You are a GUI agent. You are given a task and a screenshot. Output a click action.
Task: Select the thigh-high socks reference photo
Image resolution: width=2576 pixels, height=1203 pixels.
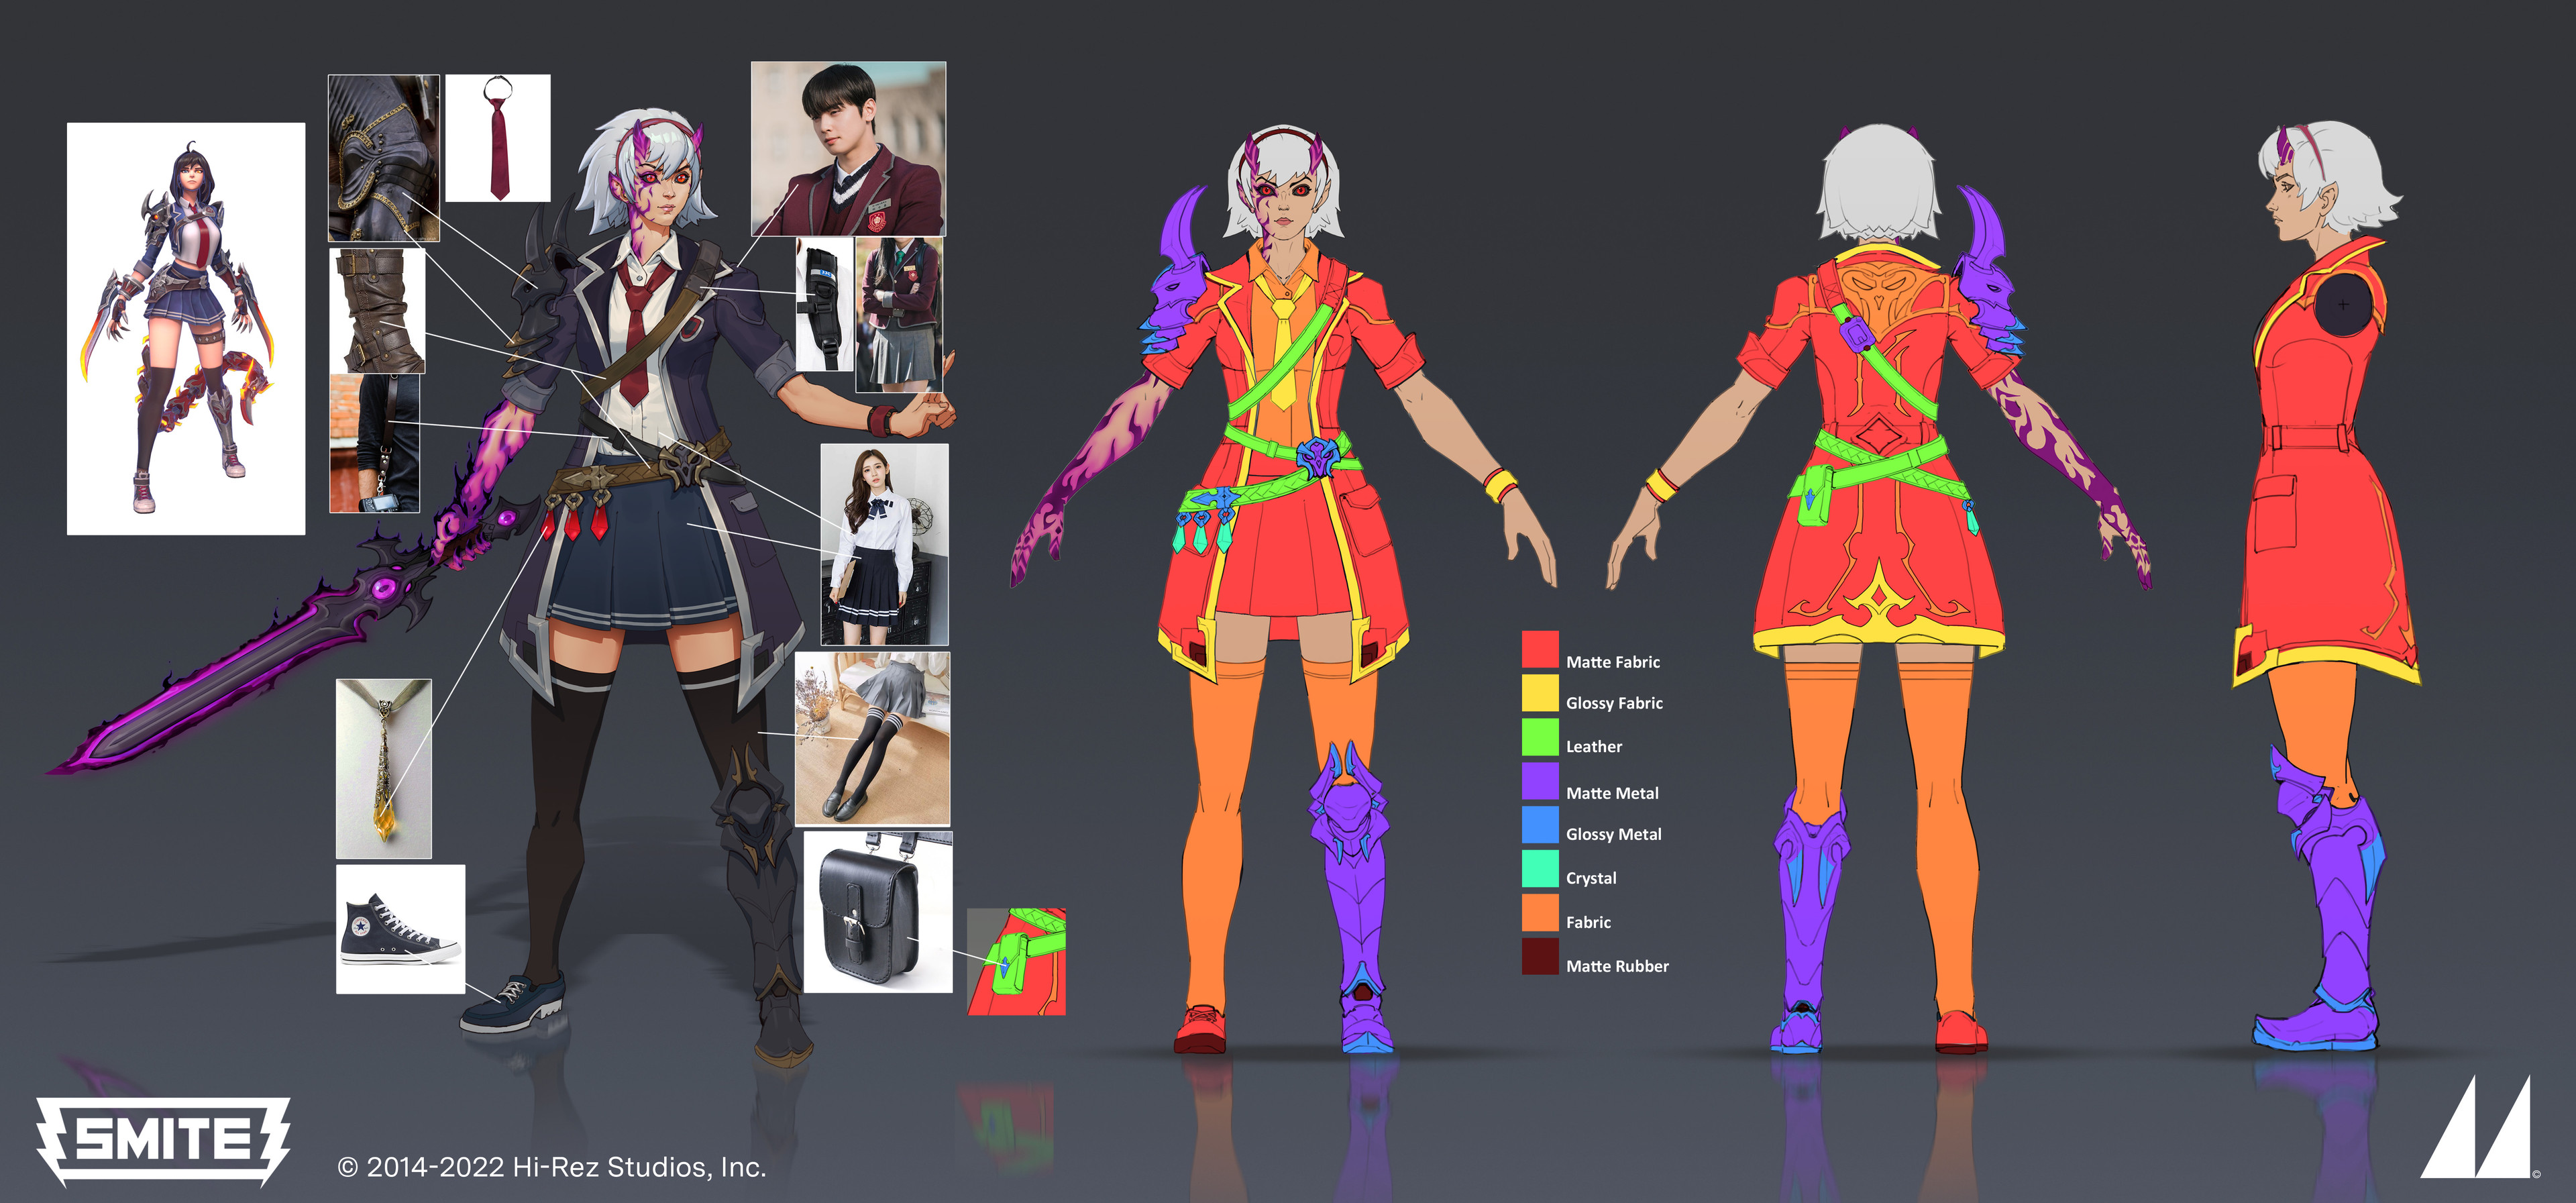coord(872,739)
